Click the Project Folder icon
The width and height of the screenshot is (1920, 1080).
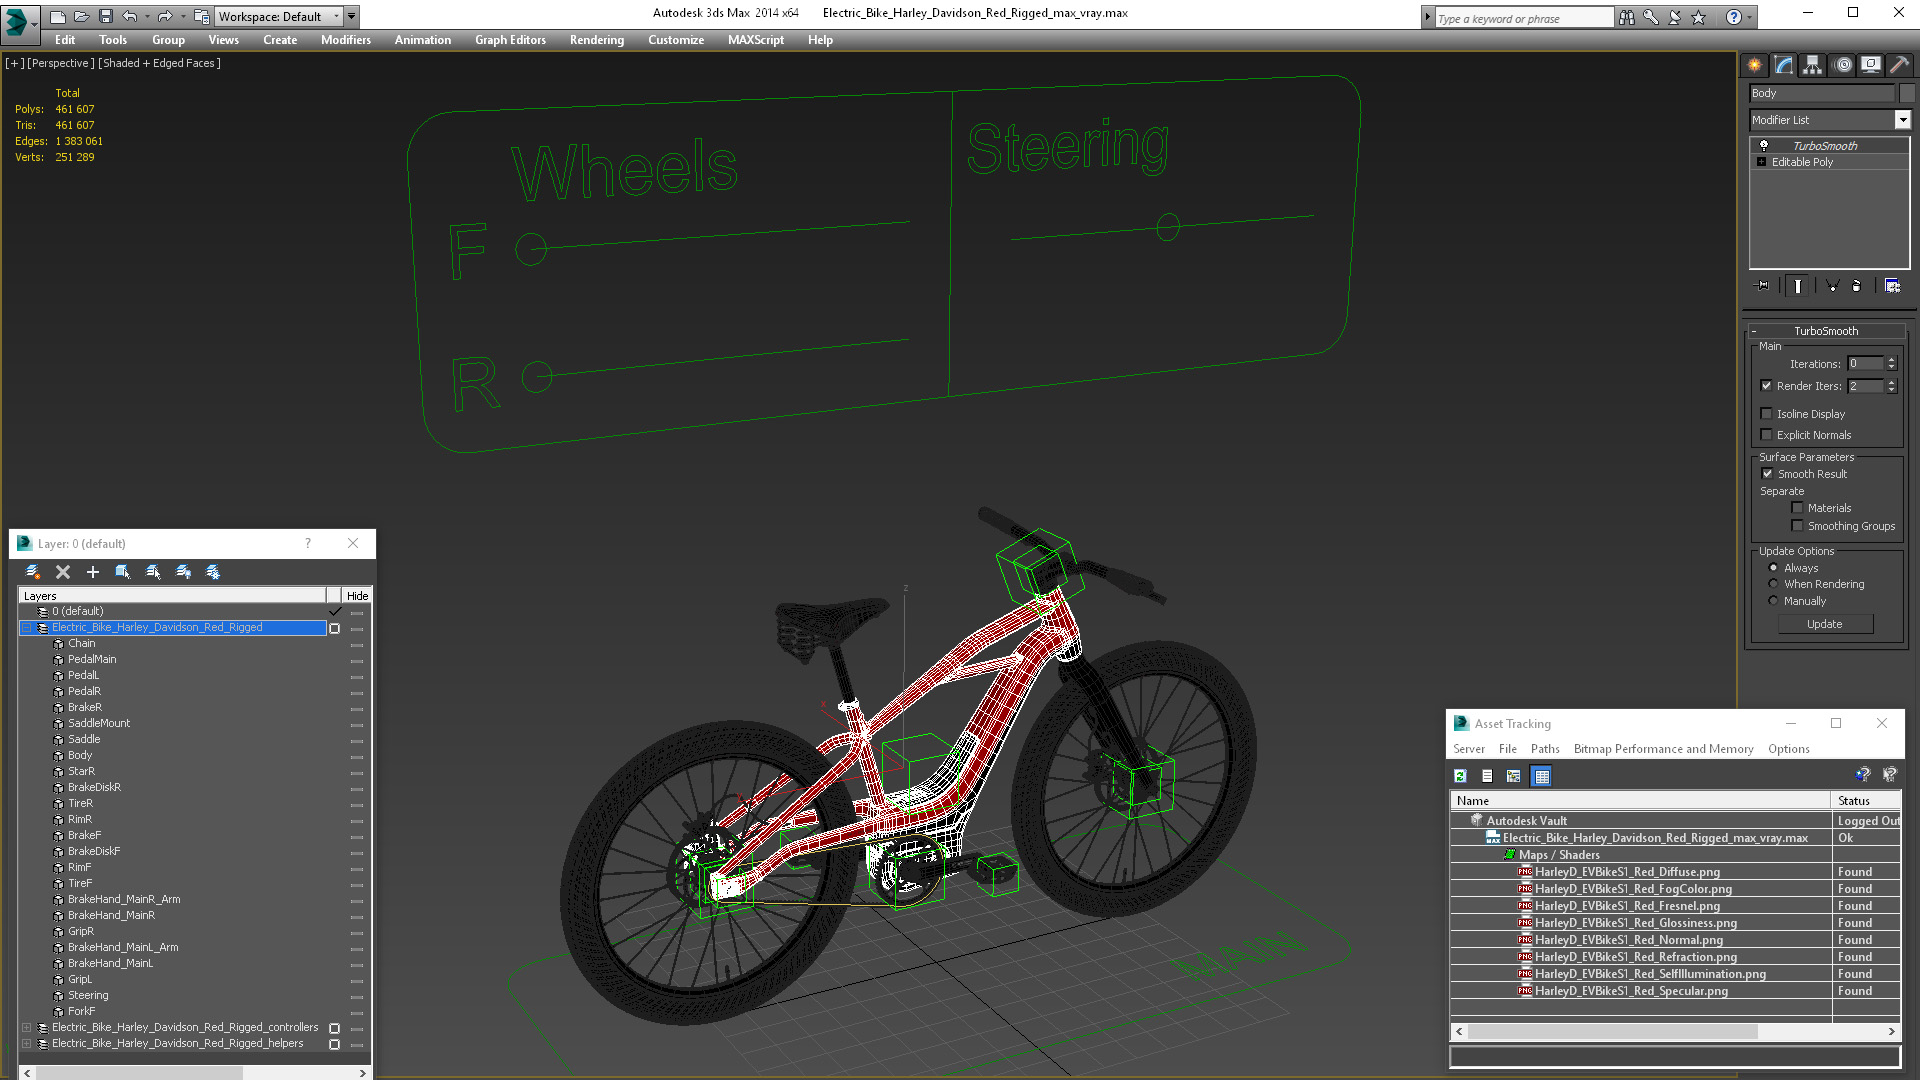[x=201, y=17]
